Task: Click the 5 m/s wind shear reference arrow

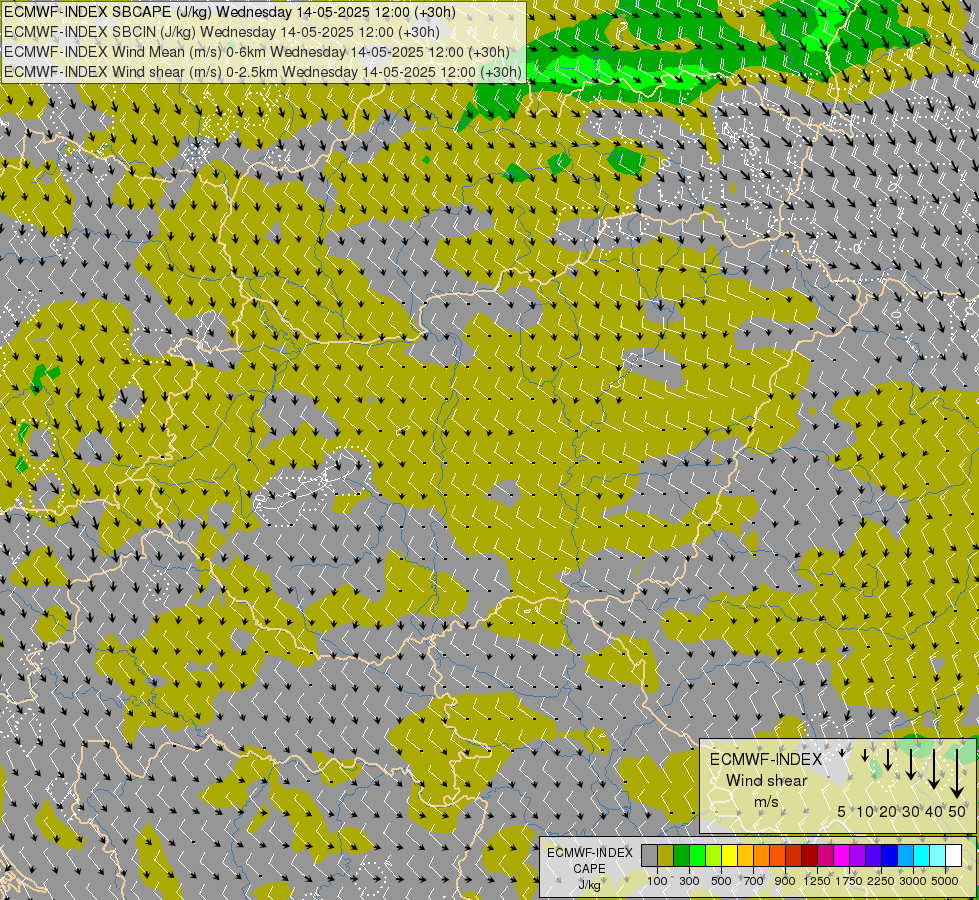Action: (842, 753)
